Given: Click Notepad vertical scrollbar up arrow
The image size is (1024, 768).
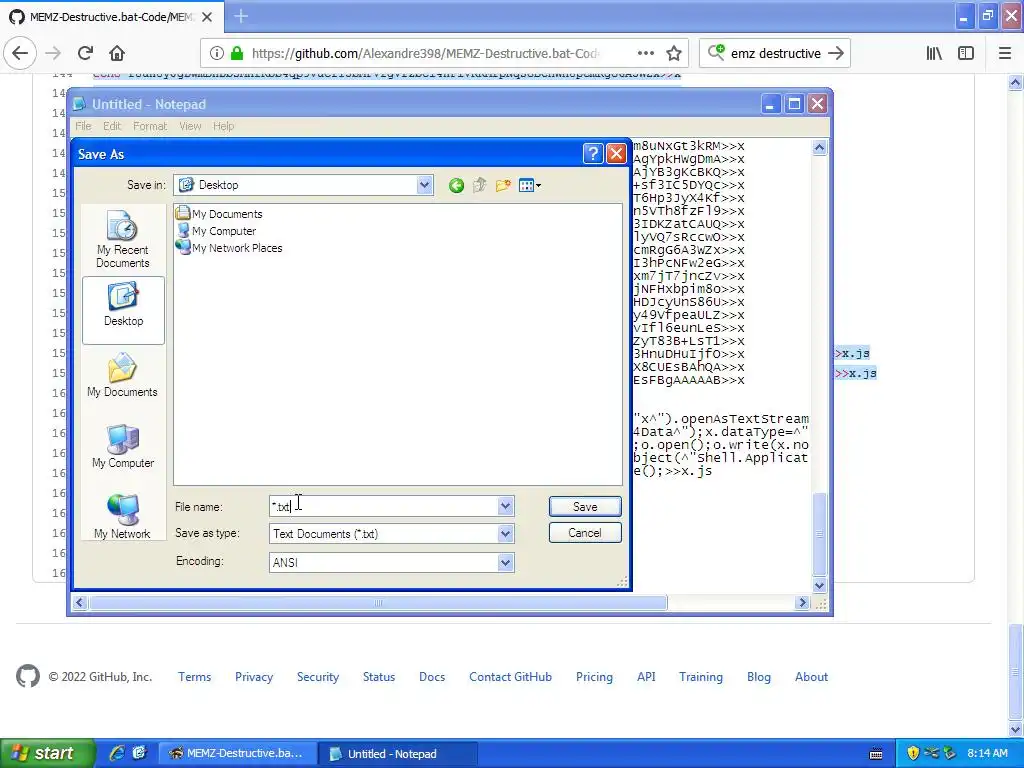Looking at the screenshot, I should coord(820,148).
